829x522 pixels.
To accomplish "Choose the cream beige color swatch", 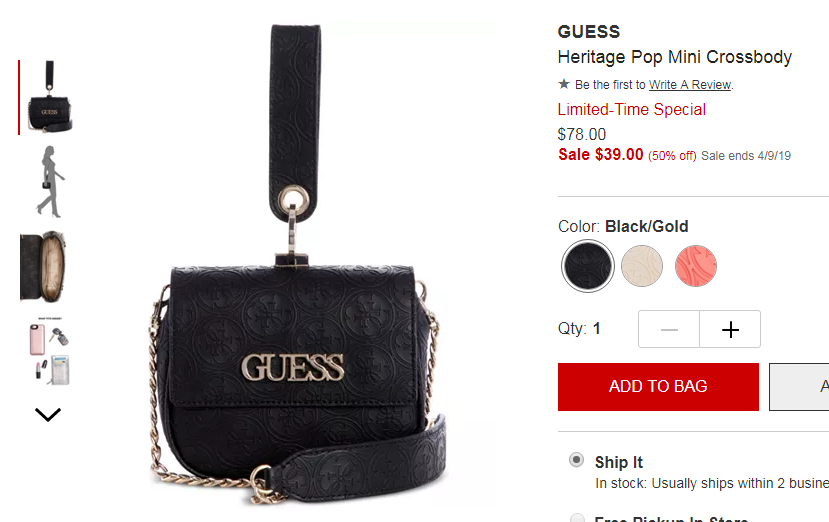I will point(642,266).
